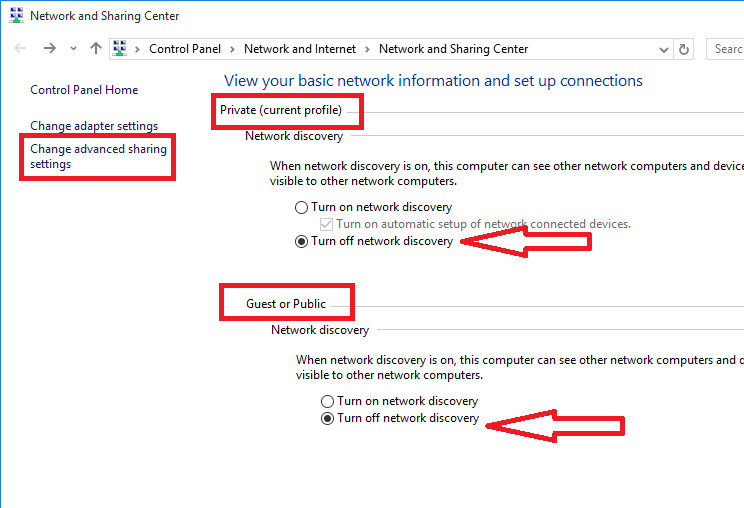744x508 pixels.
Task: Go back with the left arrow button
Action: 20,48
